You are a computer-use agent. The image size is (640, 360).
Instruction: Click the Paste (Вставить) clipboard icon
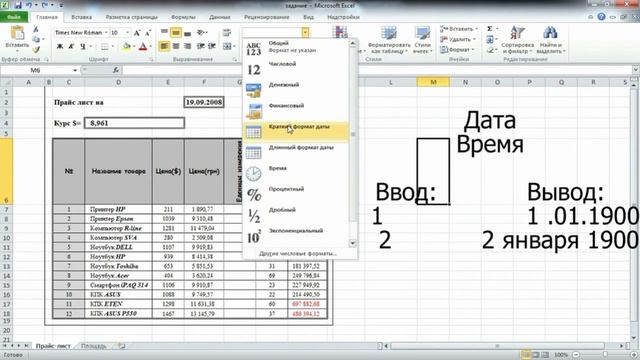pyautogui.click(x=17, y=33)
